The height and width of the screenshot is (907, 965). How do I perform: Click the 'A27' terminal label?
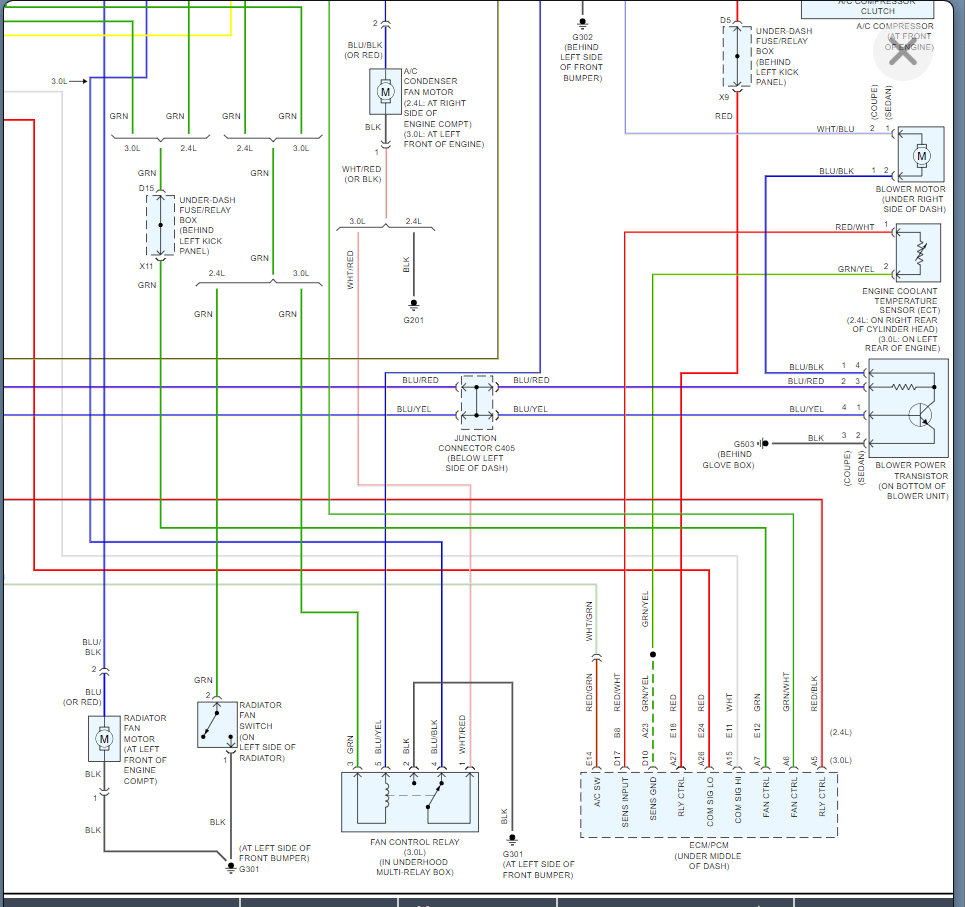pos(673,758)
